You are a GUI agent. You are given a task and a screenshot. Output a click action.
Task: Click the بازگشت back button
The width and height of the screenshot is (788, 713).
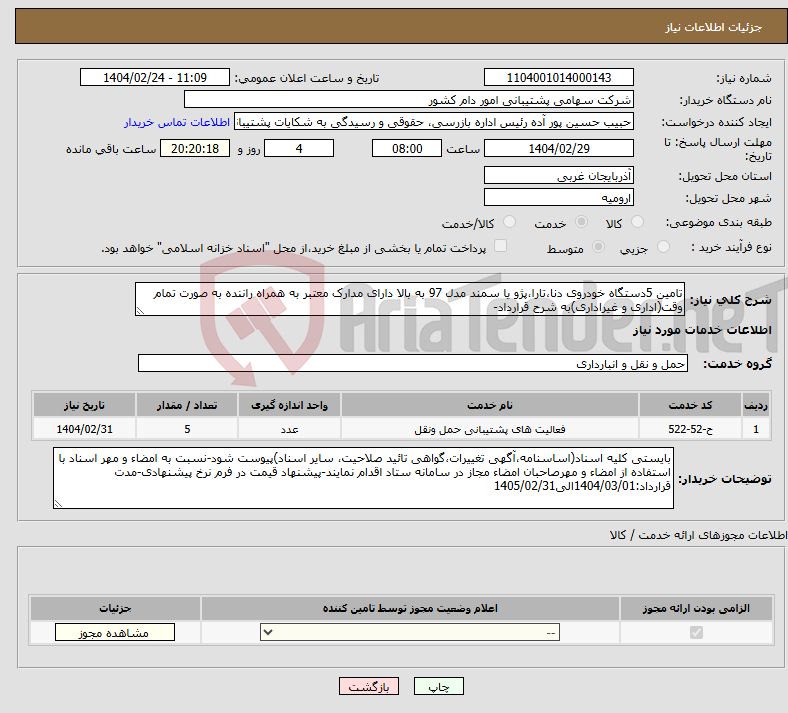coord(369,686)
